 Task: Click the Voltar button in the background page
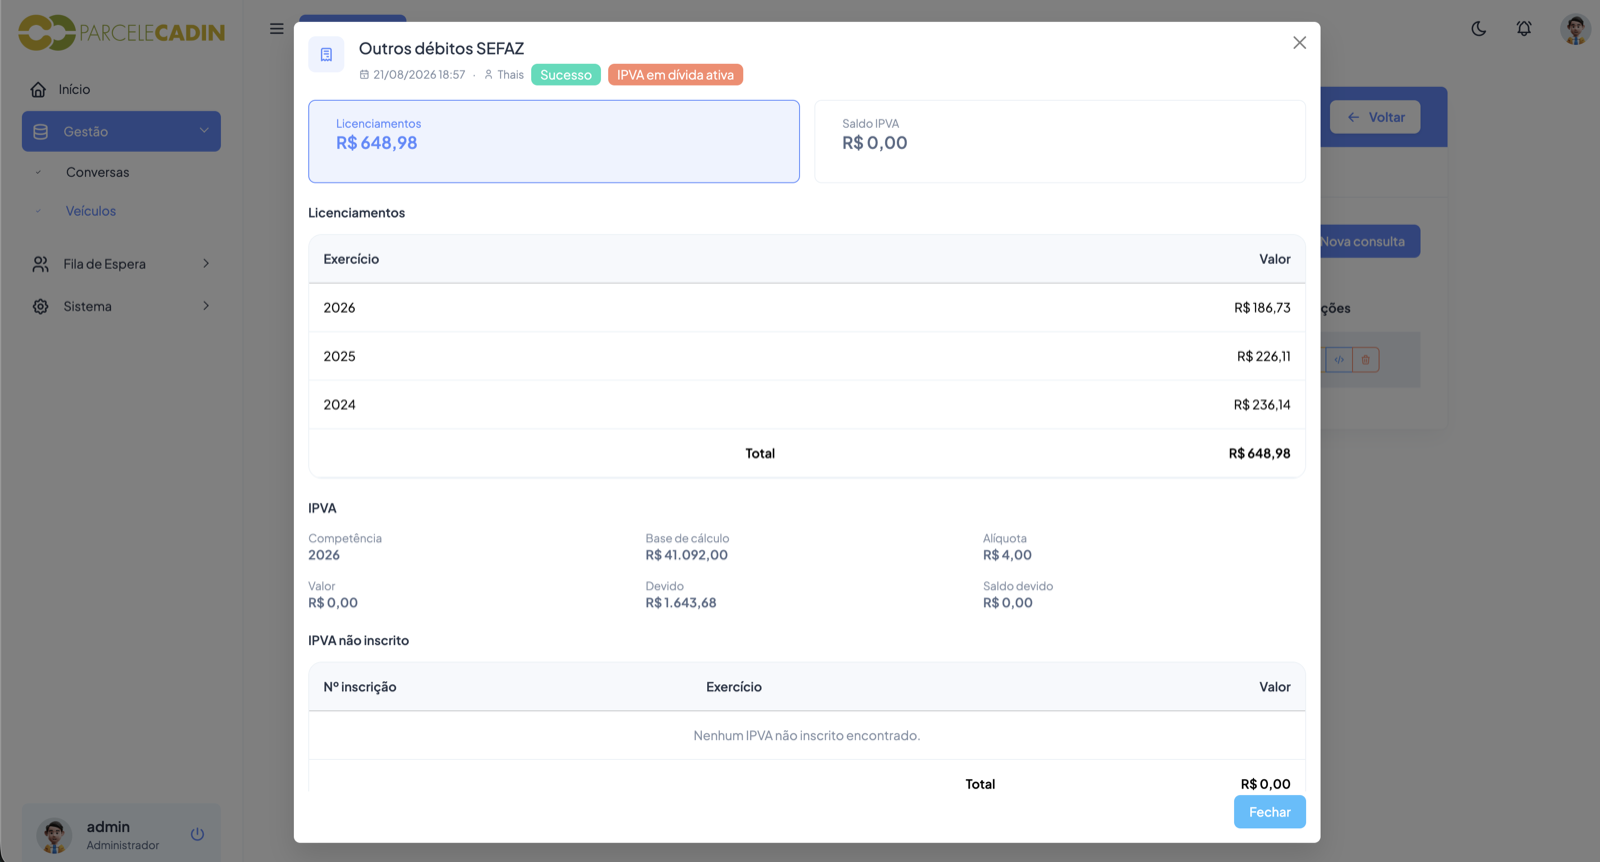tap(1375, 117)
